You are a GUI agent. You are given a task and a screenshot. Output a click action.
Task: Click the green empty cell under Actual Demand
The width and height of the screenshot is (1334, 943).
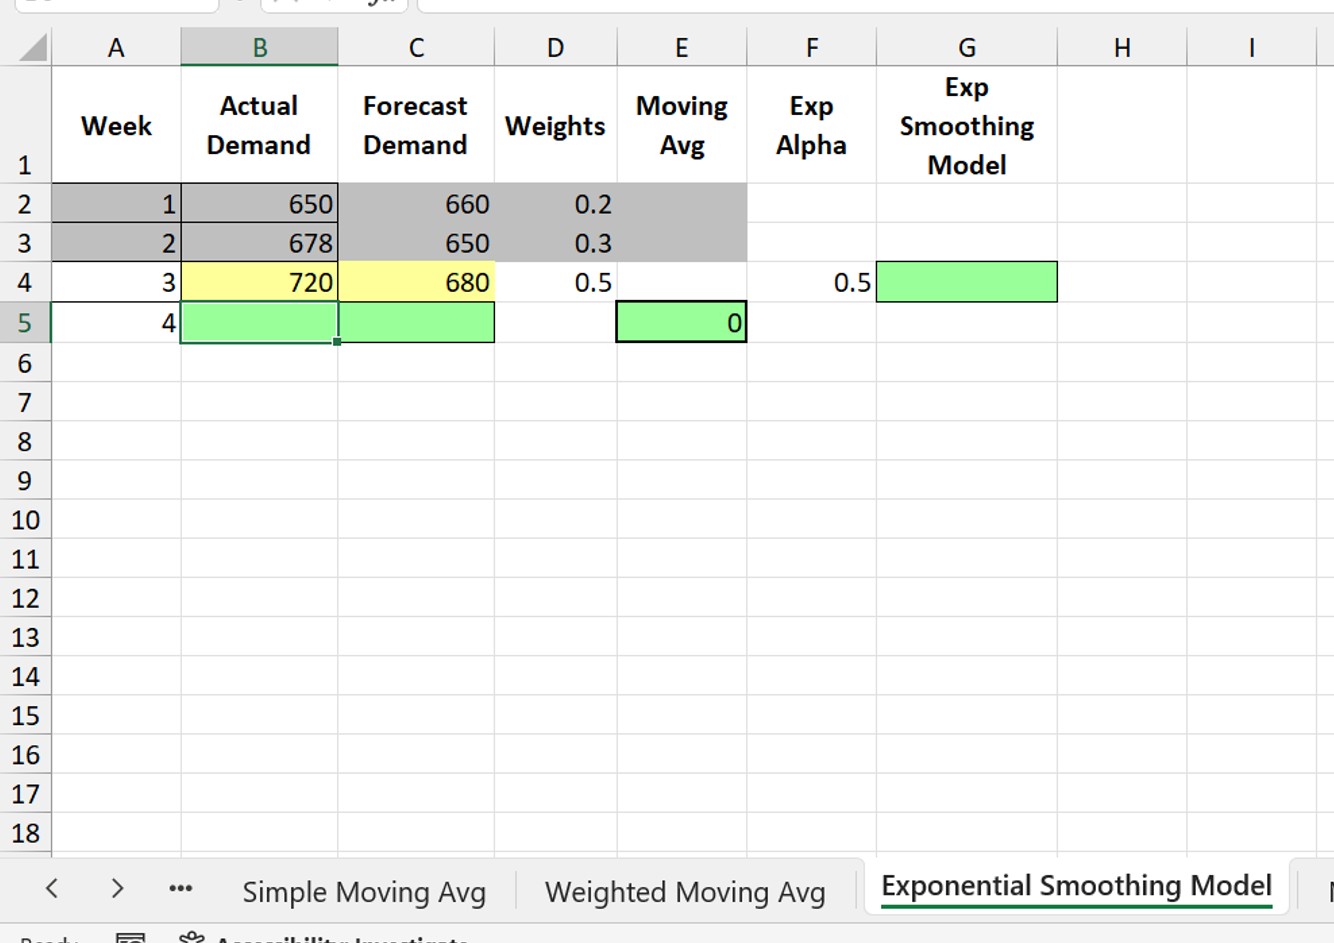point(258,322)
